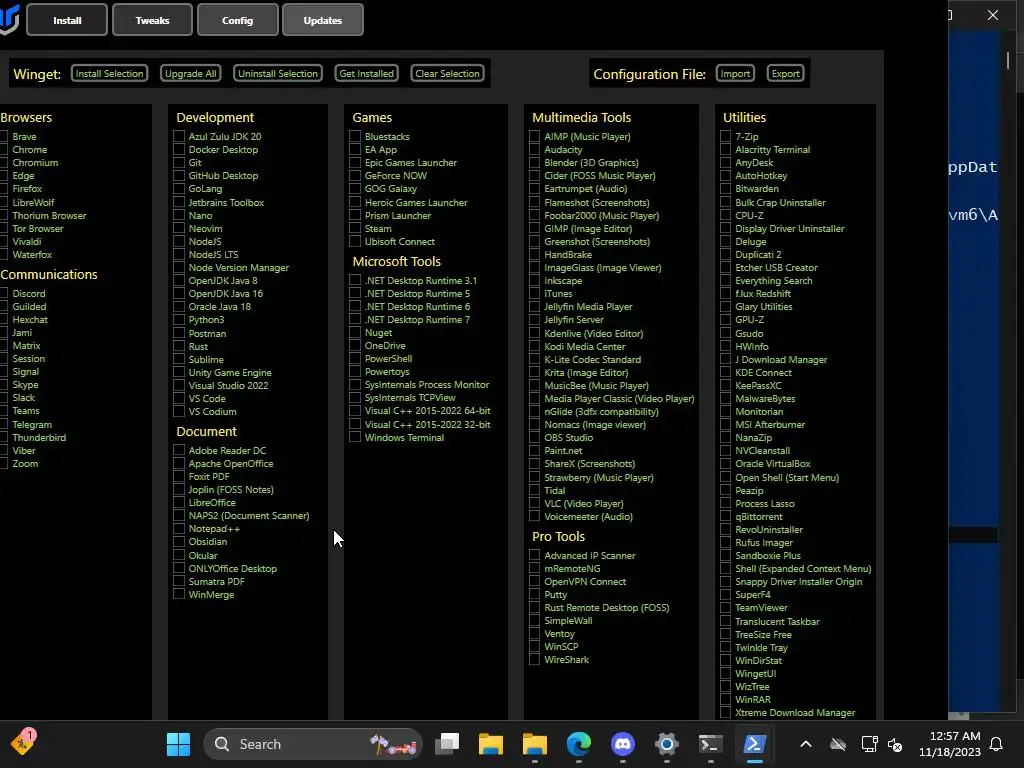
Task: Select the Python3 checkbox
Action: 179,319
